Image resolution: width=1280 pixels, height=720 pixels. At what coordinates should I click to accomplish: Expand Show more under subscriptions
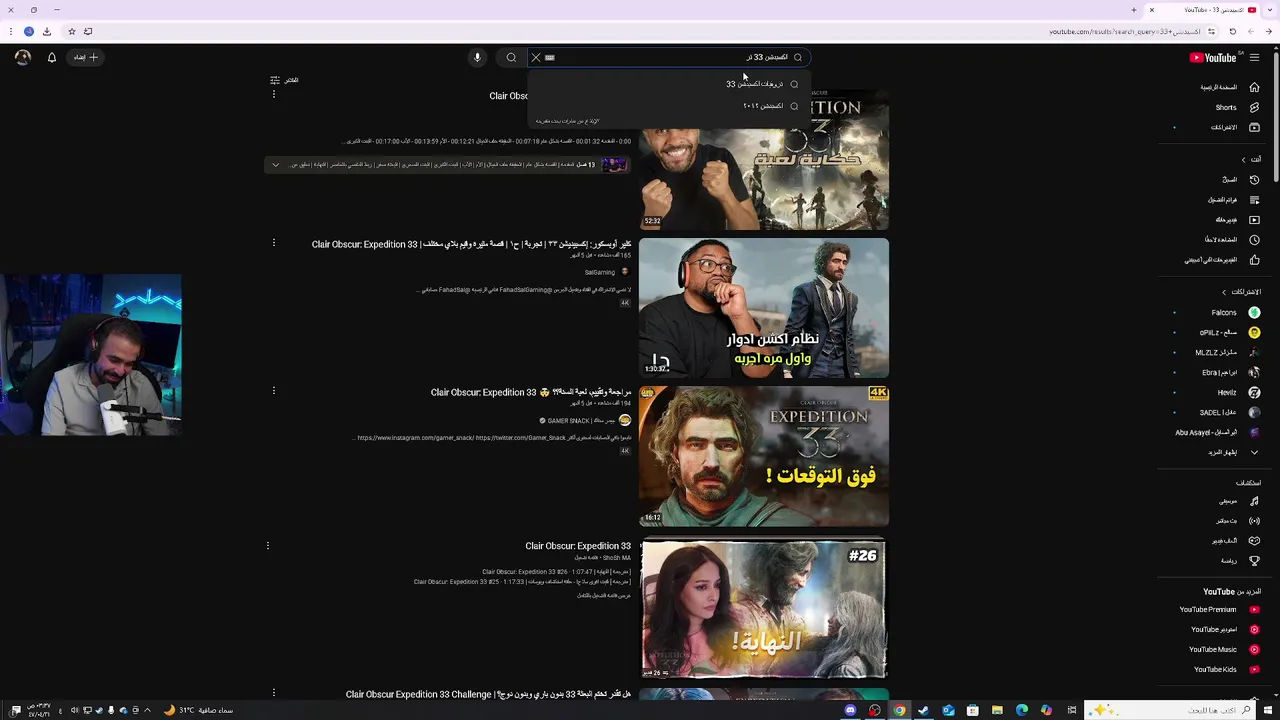click(1230, 452)
